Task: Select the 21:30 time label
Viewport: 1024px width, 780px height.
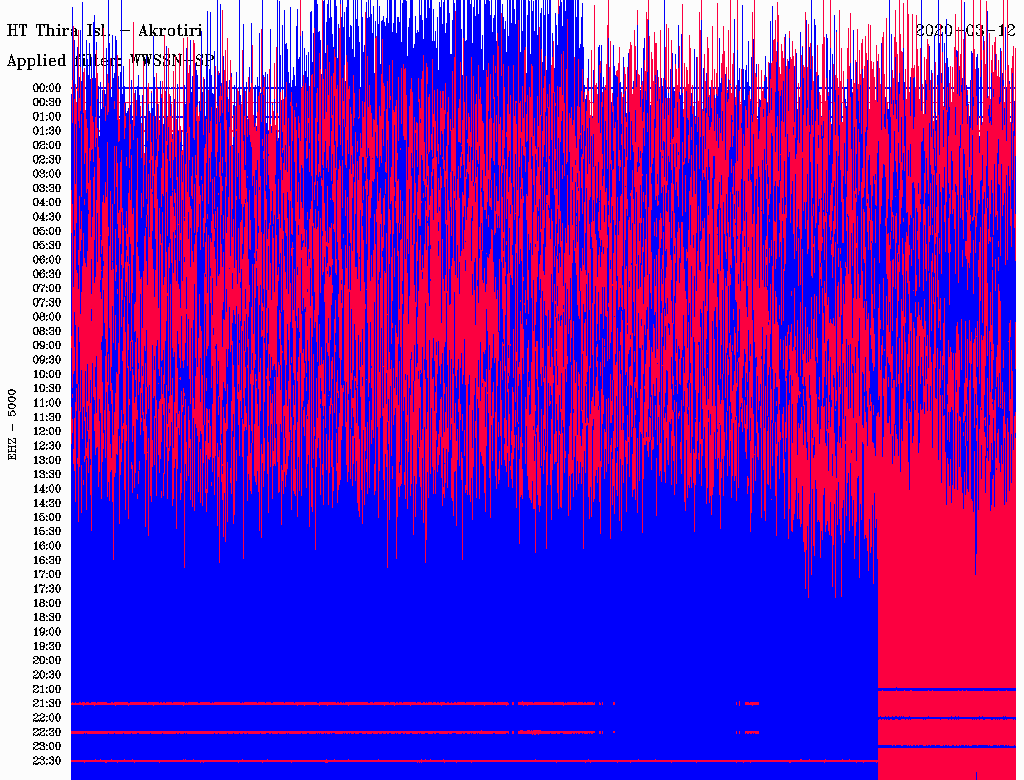Action: 47,704
